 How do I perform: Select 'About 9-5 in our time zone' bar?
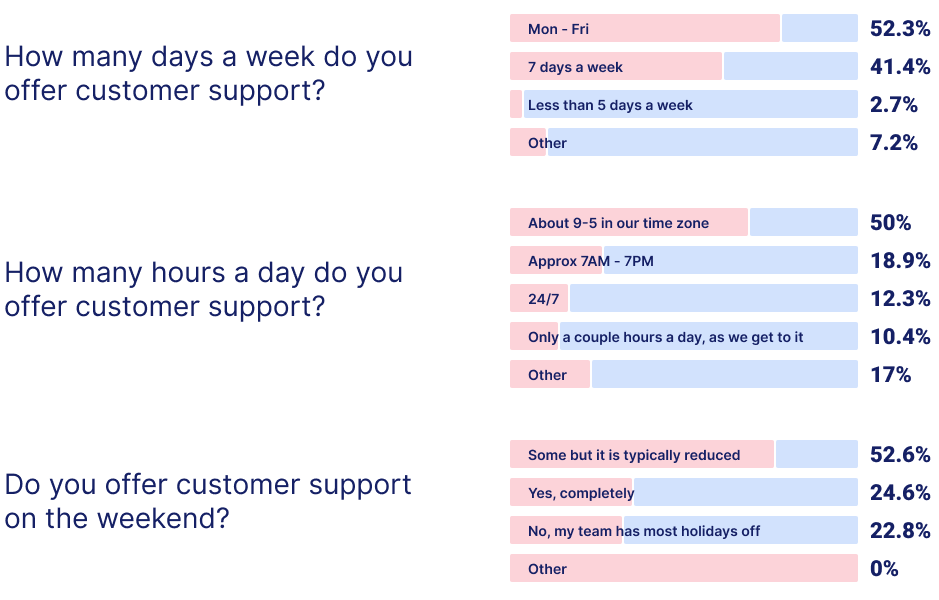[683, 222]
